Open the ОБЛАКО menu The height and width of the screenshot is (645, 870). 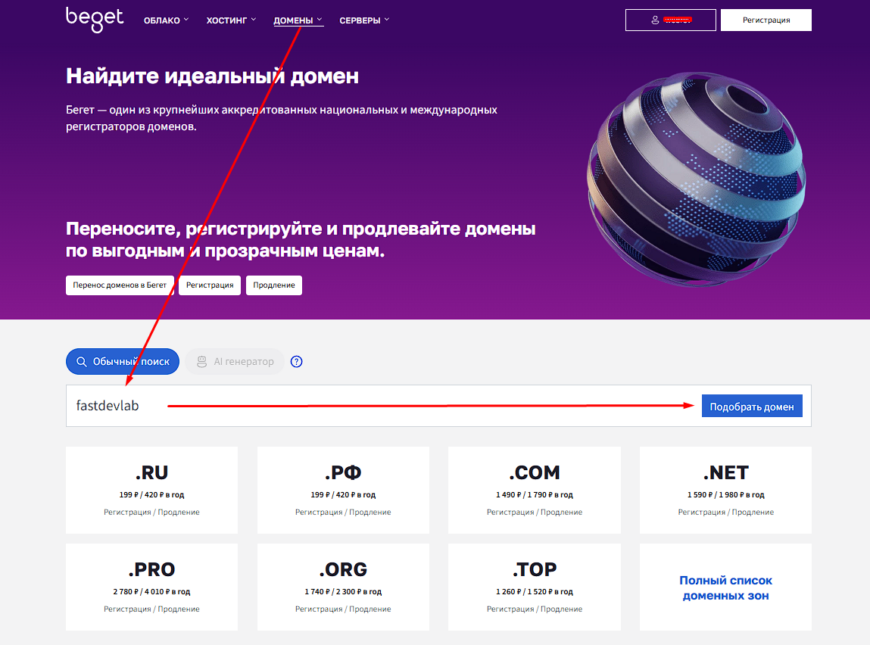pos(166,20)
